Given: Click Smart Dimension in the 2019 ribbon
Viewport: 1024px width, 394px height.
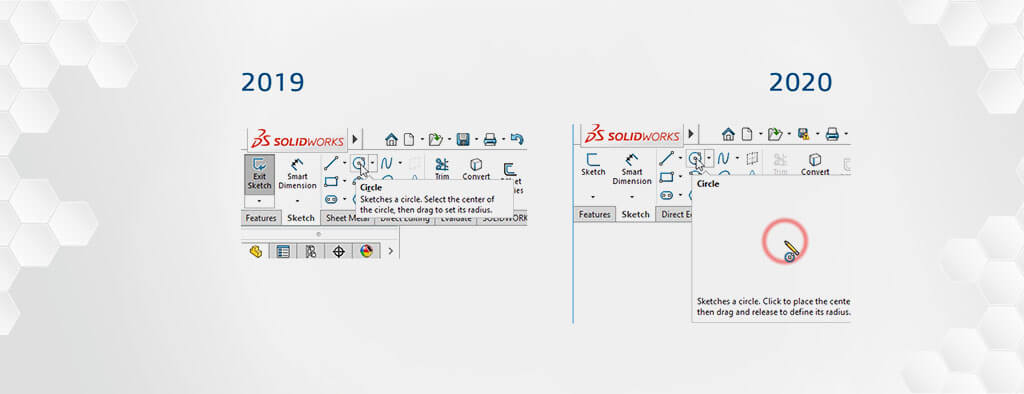Looking at the screenshot, I should point(297,174).
